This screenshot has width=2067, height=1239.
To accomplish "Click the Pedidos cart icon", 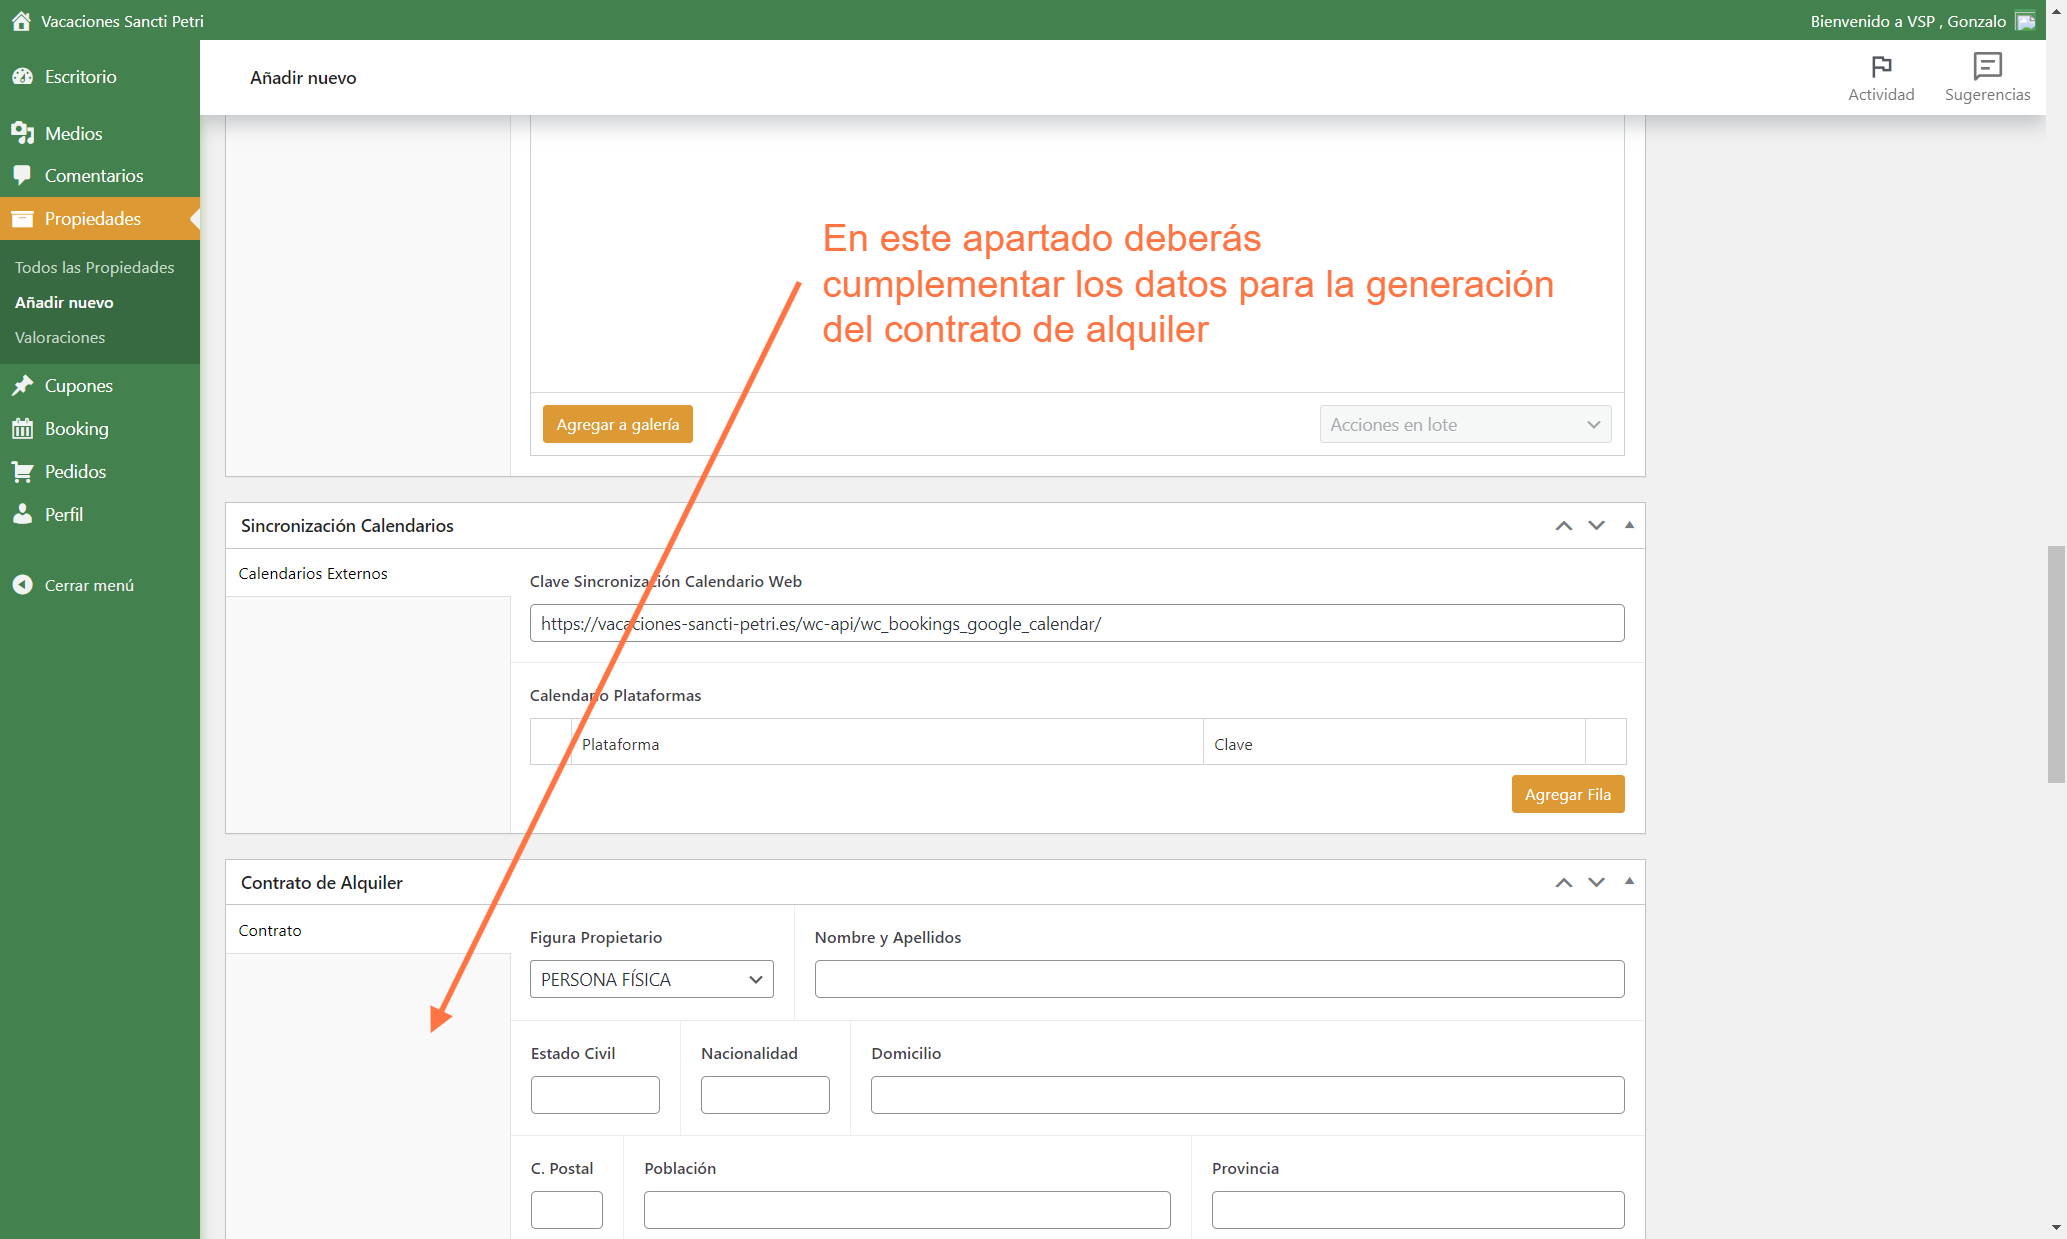I will click(x=22, y=471).
